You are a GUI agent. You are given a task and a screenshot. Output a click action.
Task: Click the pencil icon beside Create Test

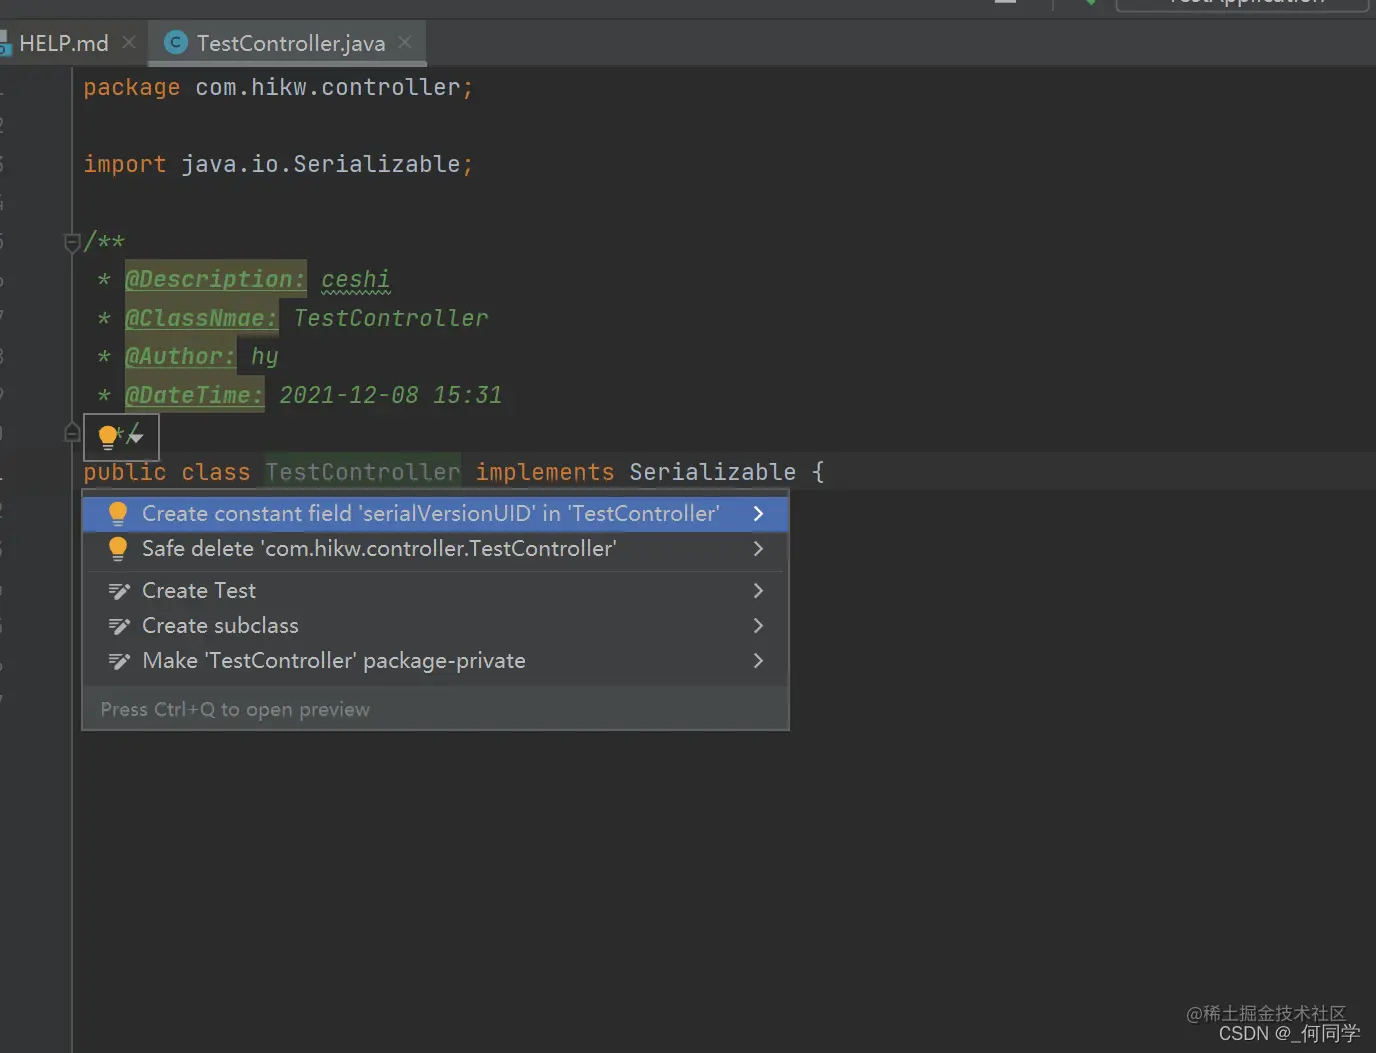point(119,591)
